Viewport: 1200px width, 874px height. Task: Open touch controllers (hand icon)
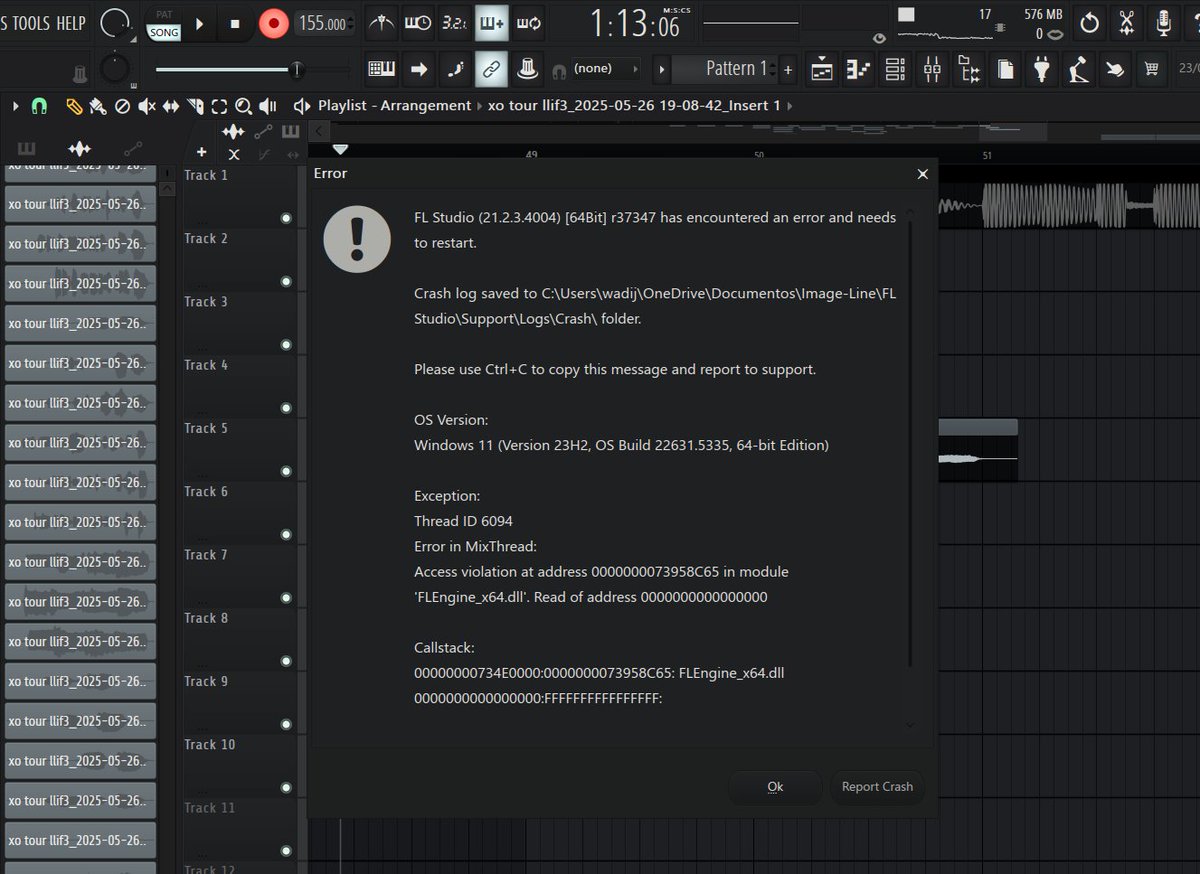click(1114, 69)
